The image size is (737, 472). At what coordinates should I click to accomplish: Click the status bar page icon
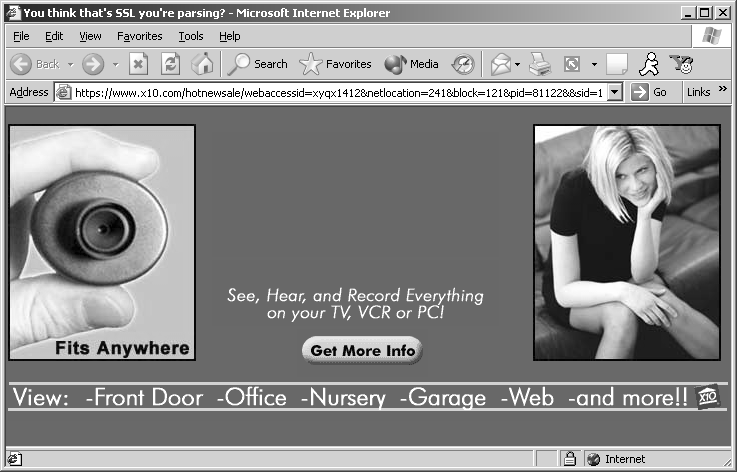[15, 459]
